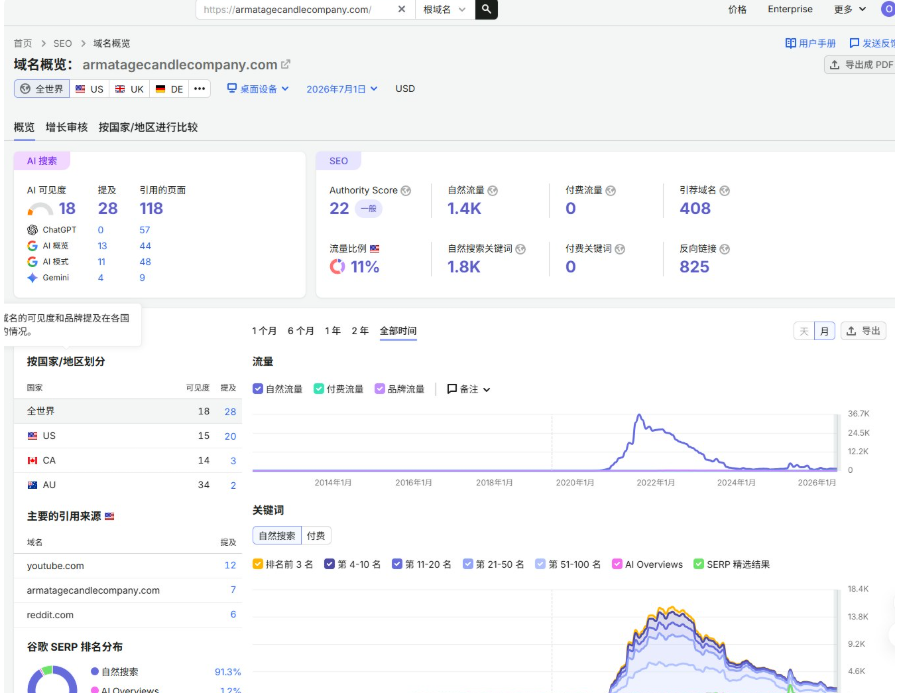Click the ChatGPT logo icon
The image size is (920, 693).
(32, 229)
